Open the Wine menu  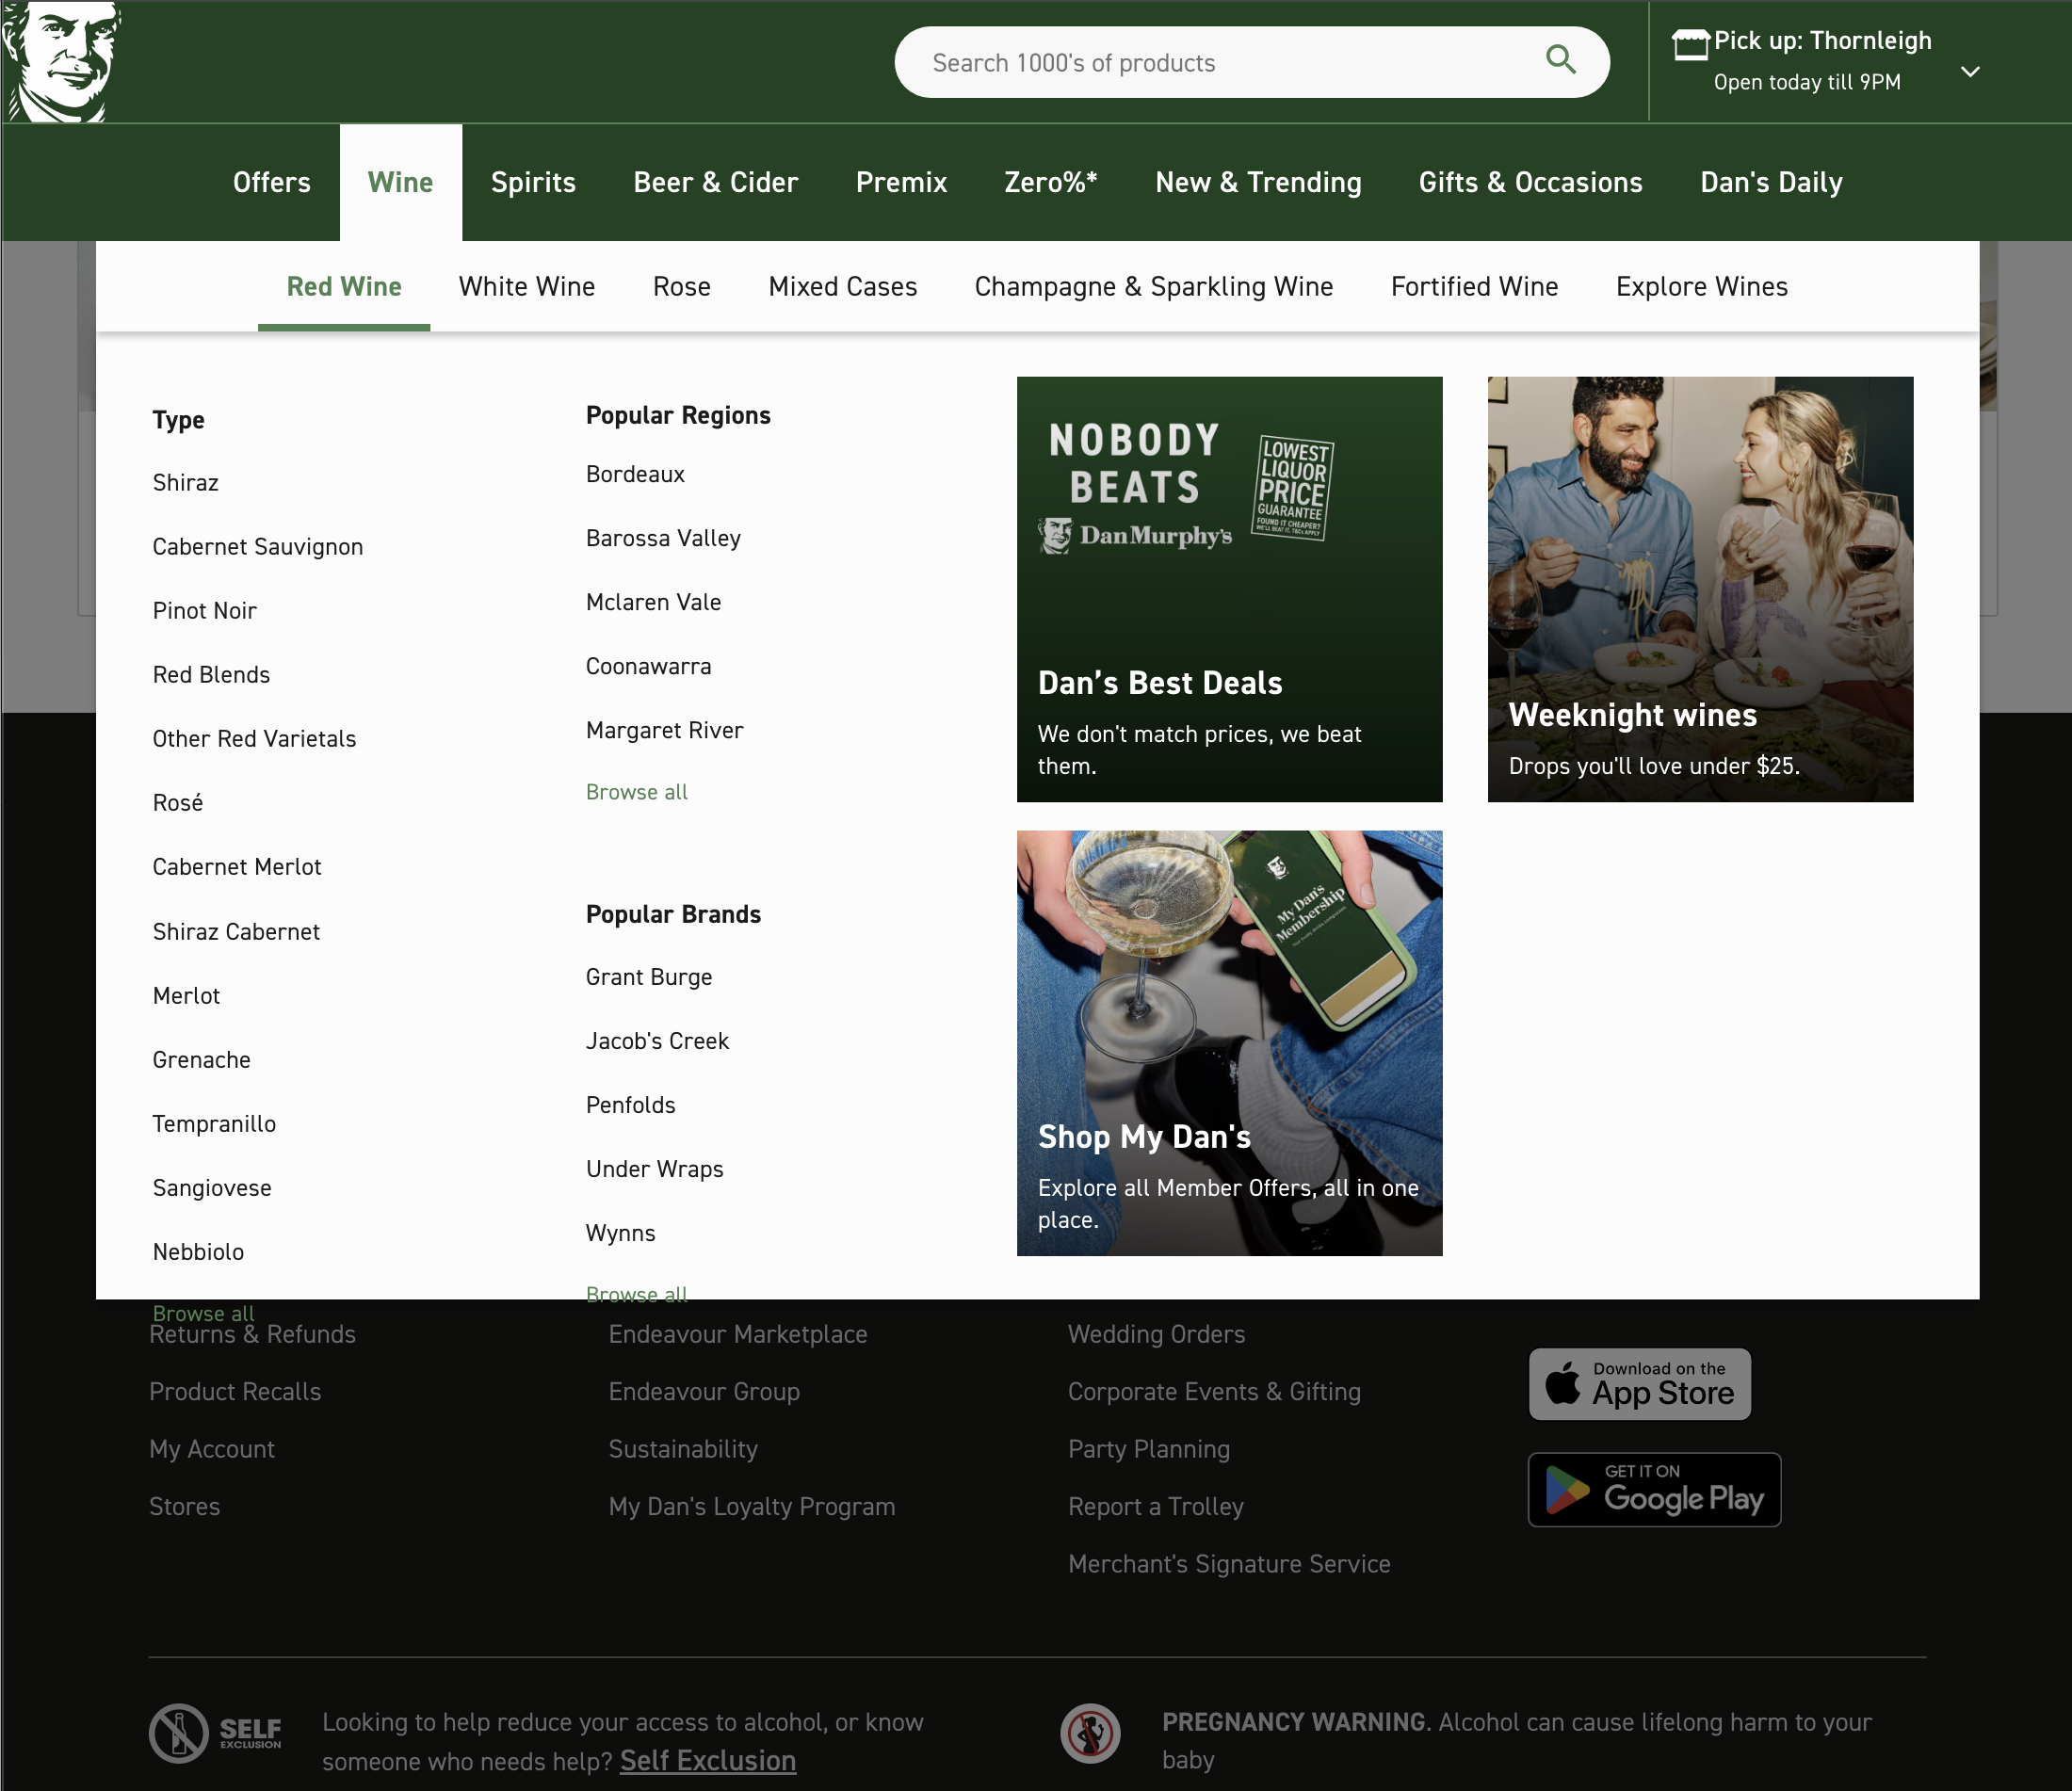(400, 182)
